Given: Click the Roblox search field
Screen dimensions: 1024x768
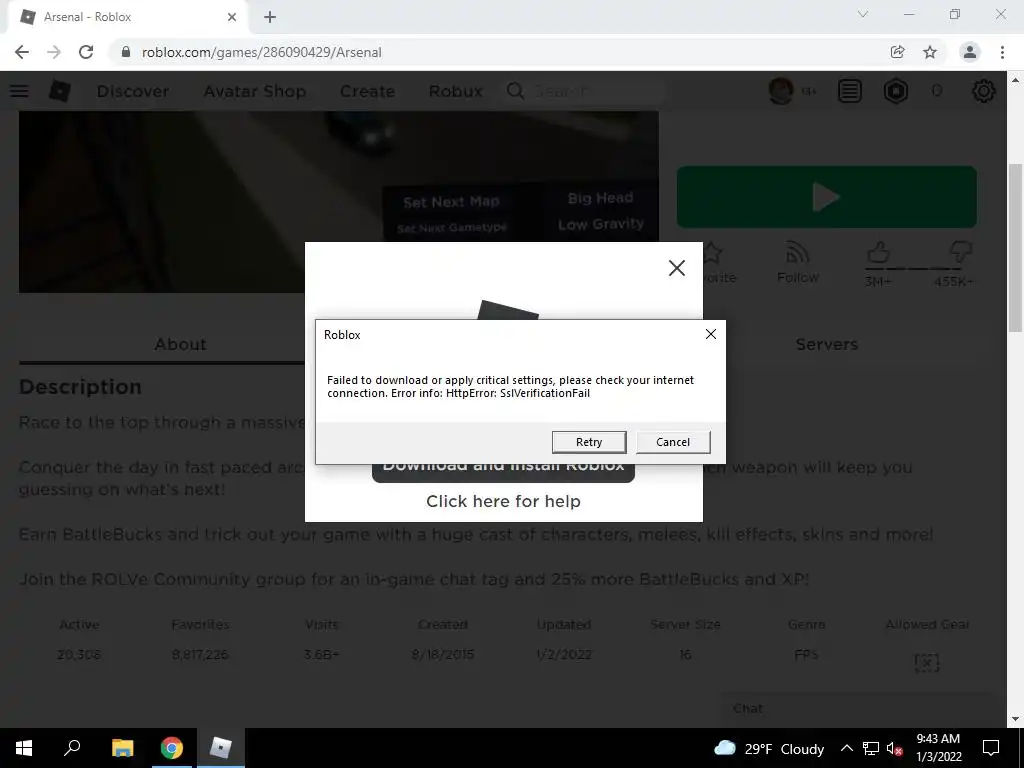Looking at the screenshot, I should (x=583, y=91).
